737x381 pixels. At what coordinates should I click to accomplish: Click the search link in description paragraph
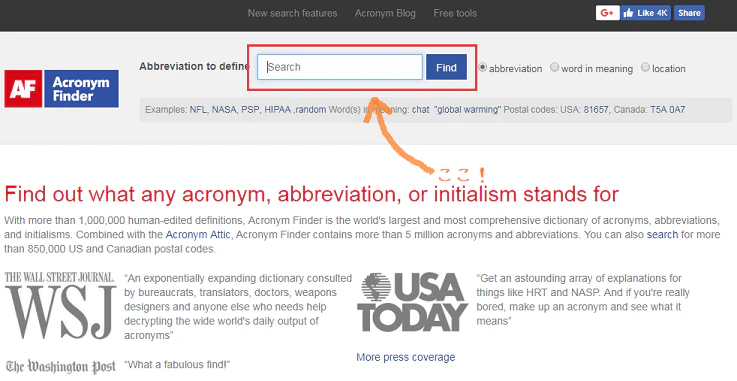[x=662, y=234]
